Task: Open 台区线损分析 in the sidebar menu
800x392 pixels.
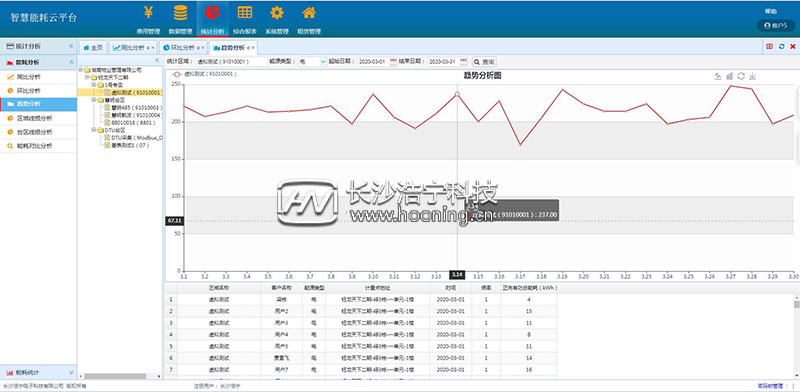Action: (38, 132)
